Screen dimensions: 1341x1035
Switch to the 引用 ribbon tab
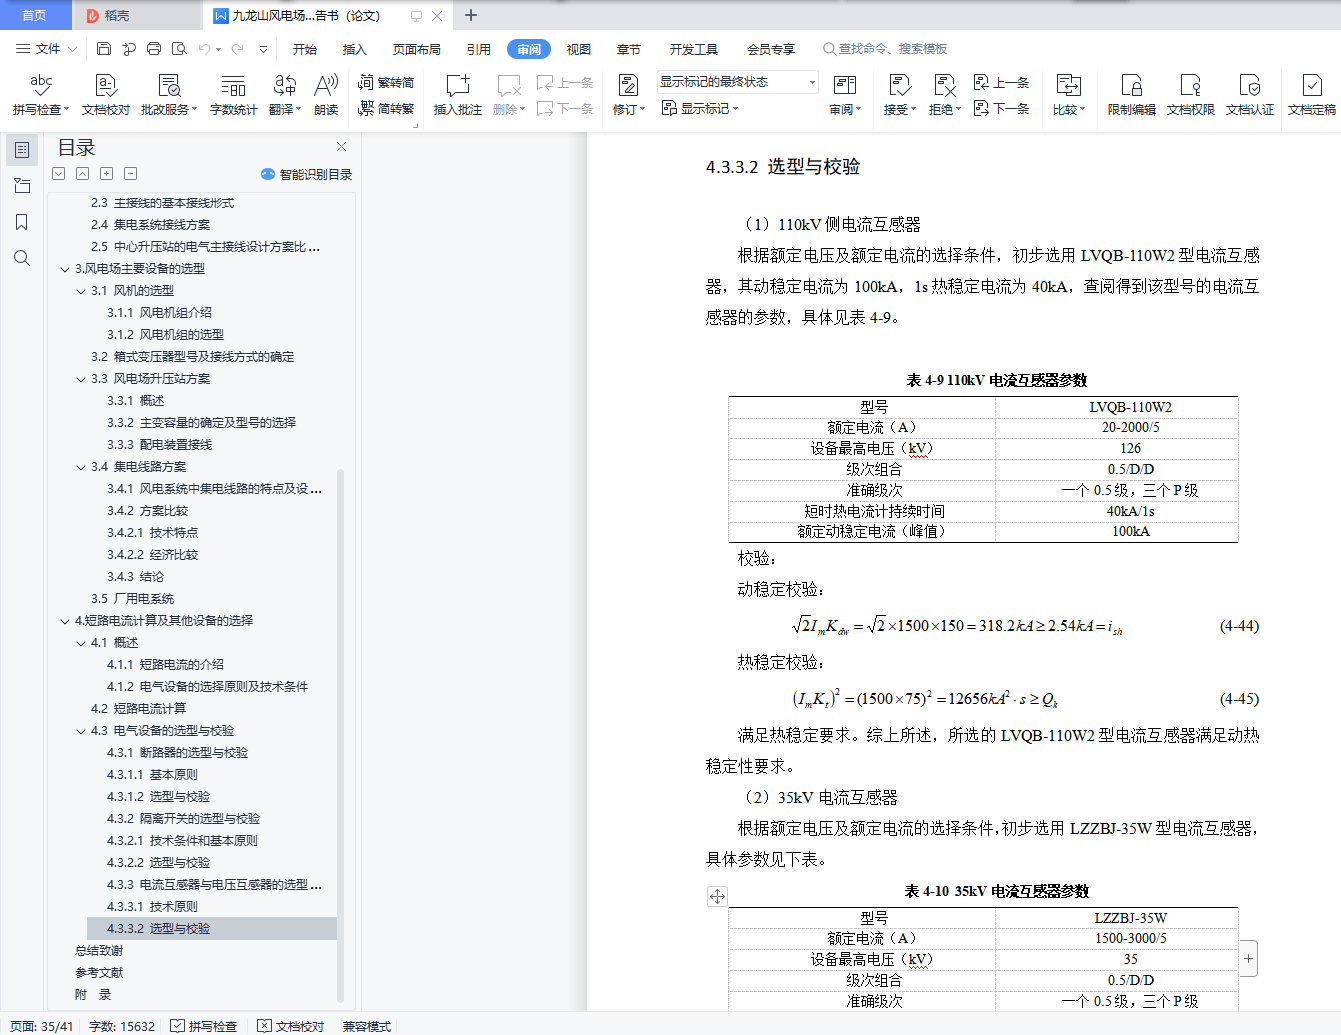tap(478, 49)
